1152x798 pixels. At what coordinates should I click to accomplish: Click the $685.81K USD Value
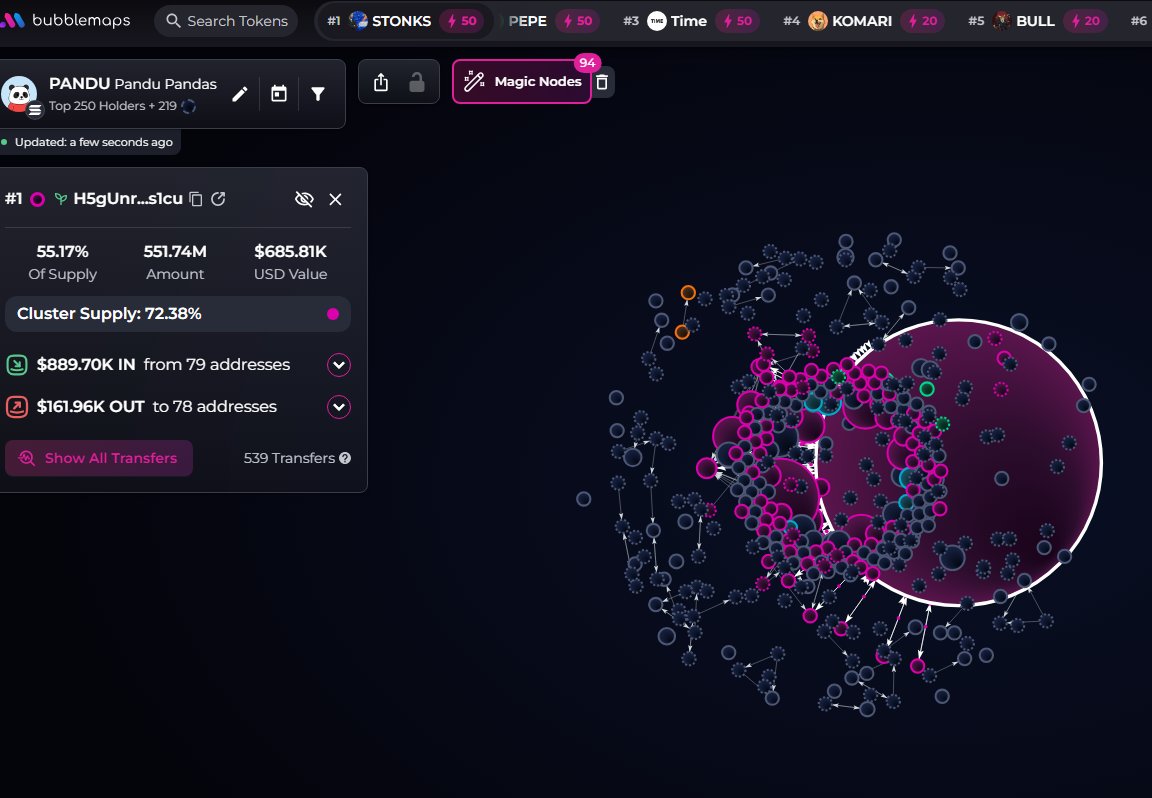pos(290,251)
